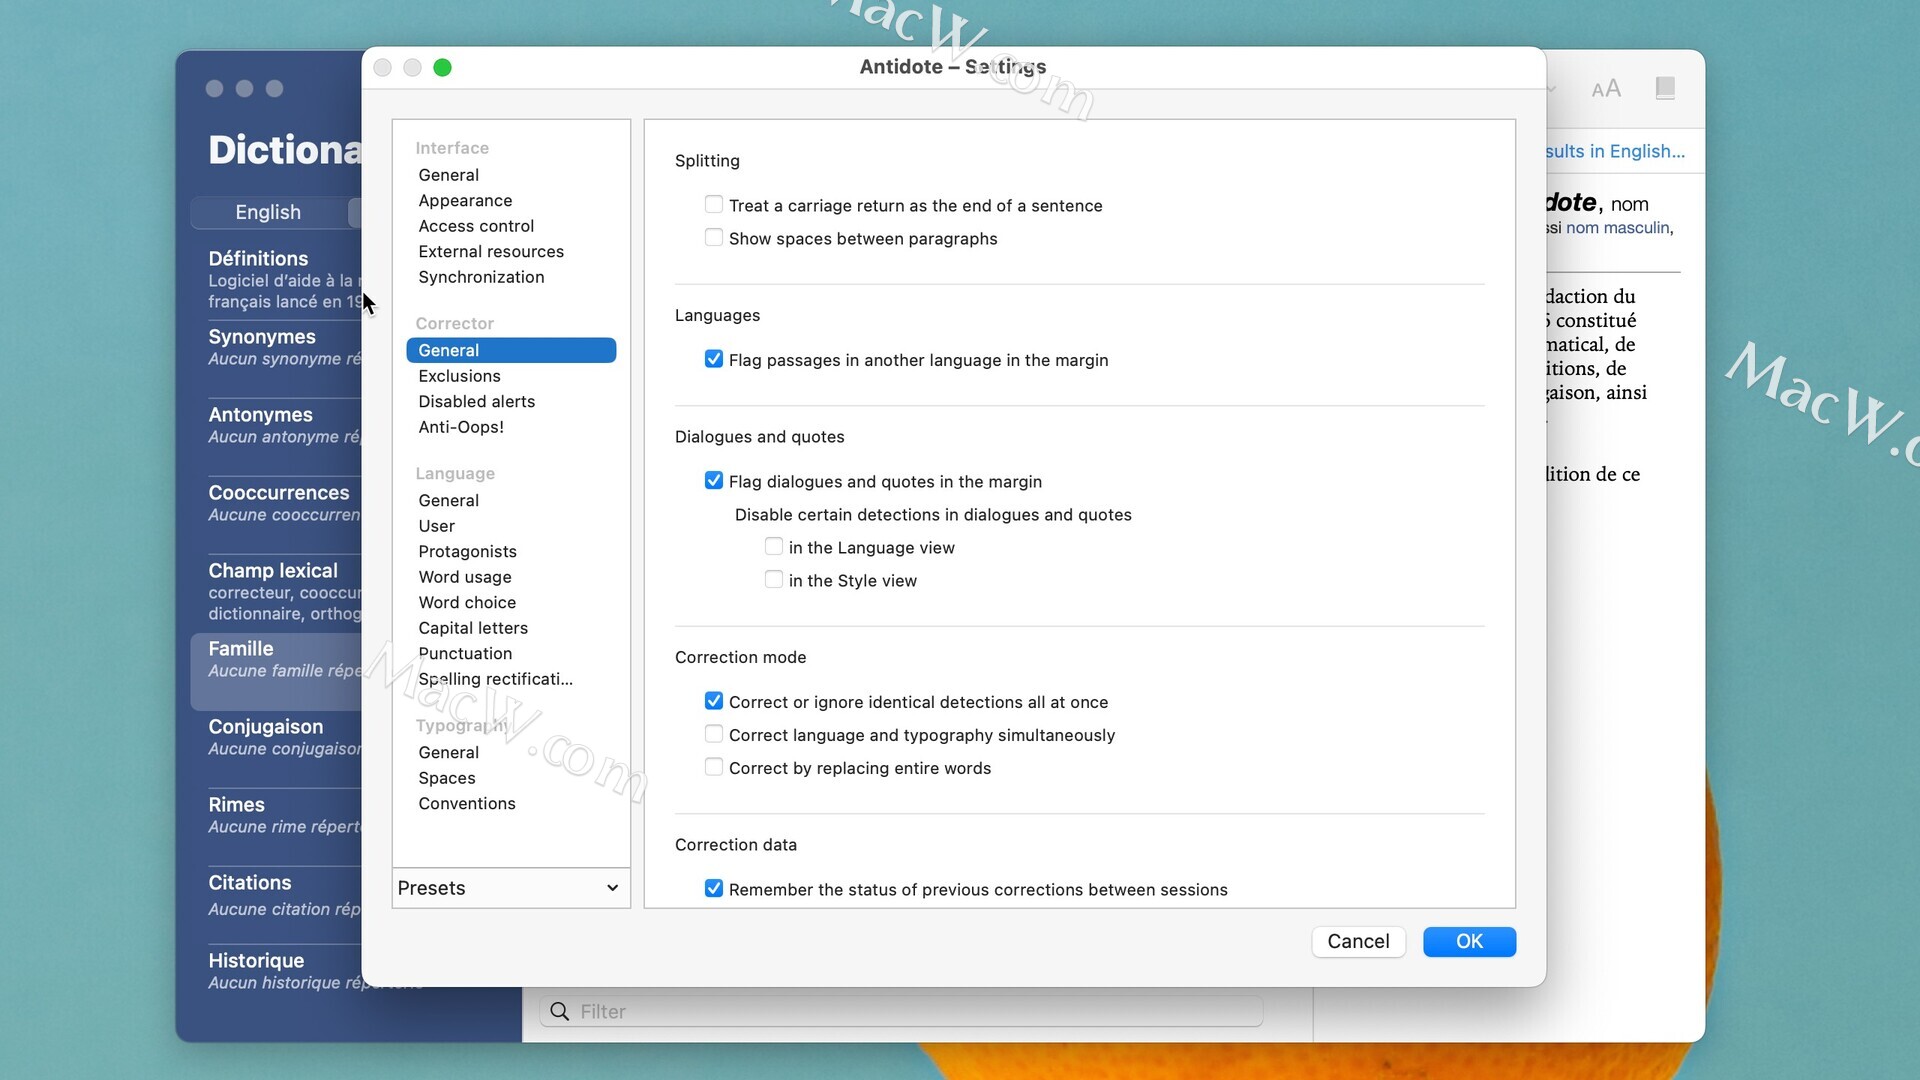Click the green zoom button of Settings window
The image size is (1920, 1080).
(x=442, y=67)
